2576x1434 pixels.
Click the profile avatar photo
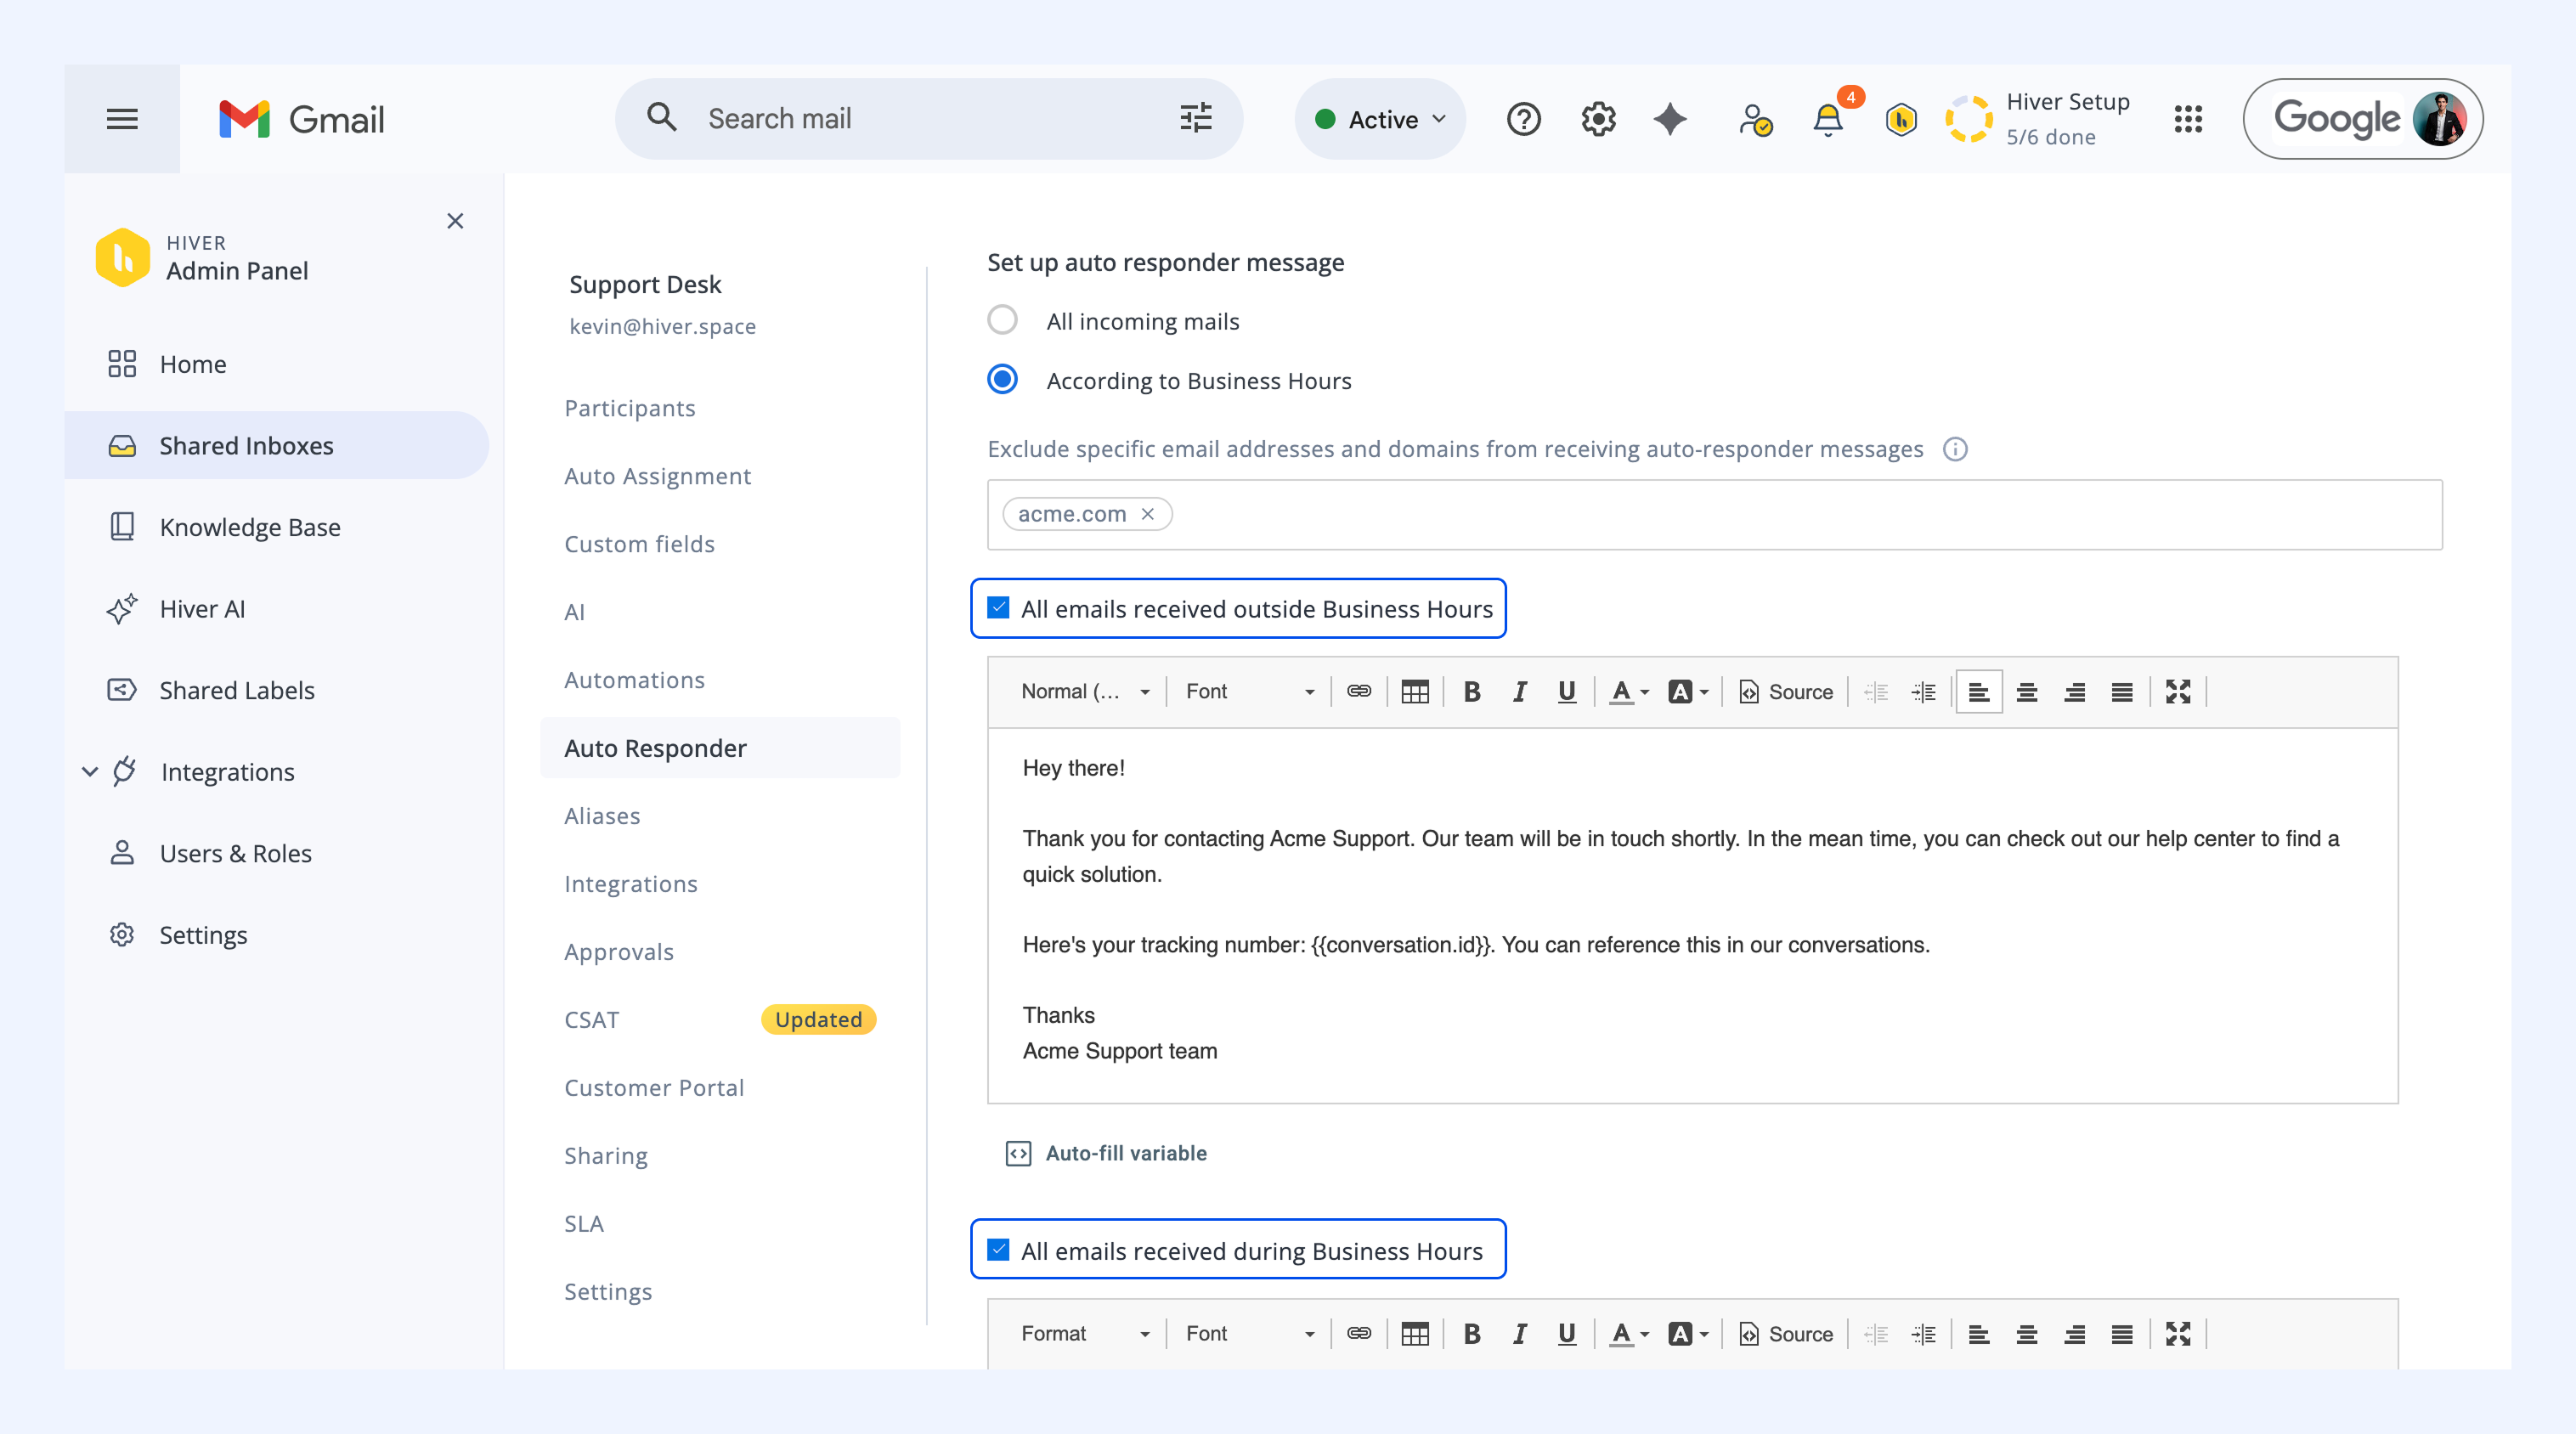coord(2439,119)
